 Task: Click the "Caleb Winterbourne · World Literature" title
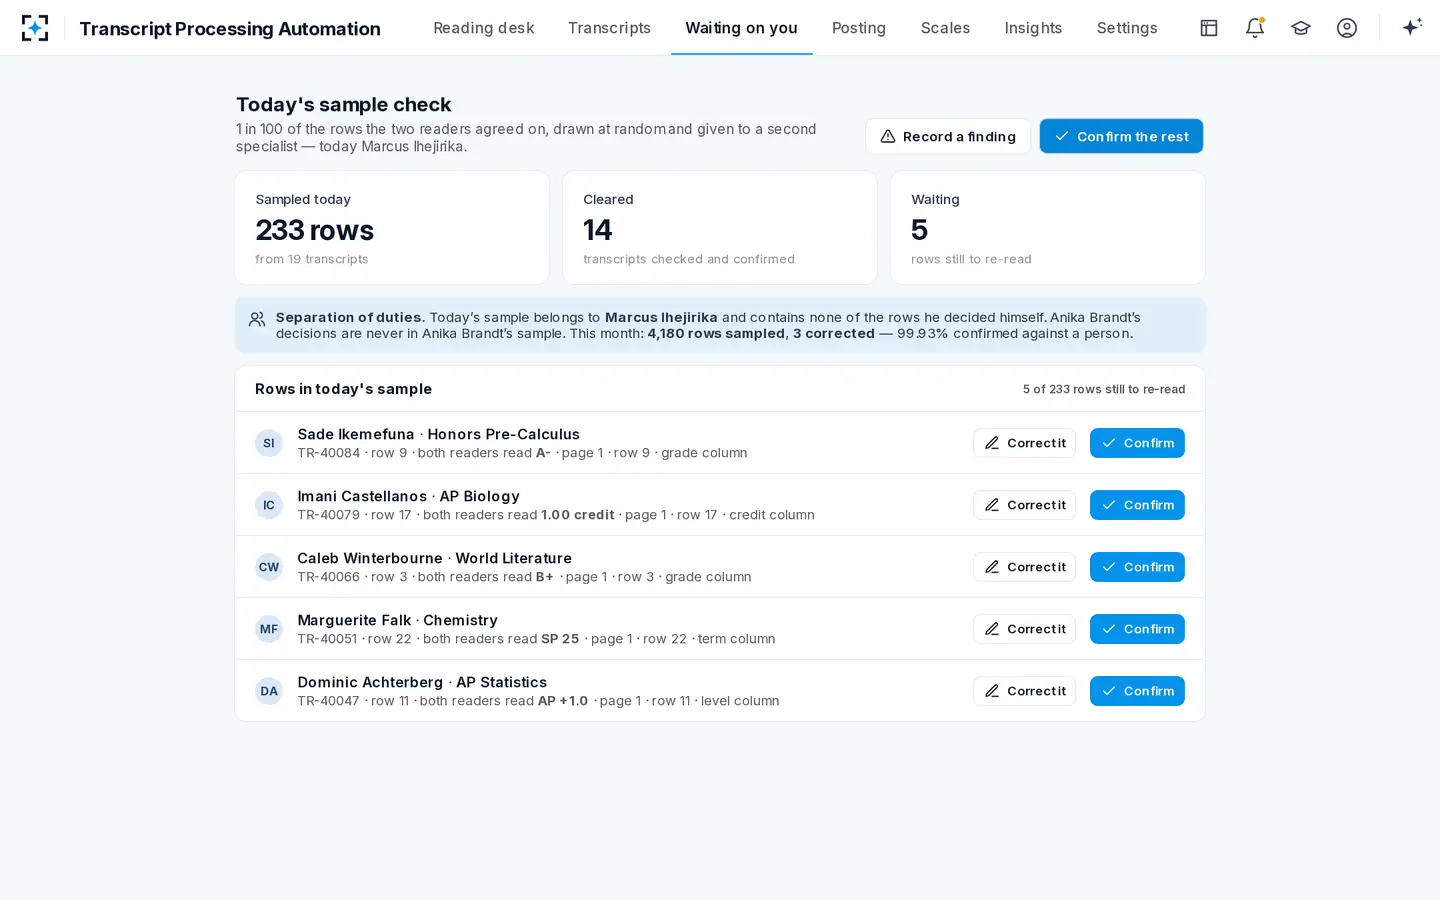[x=434, y=558]
